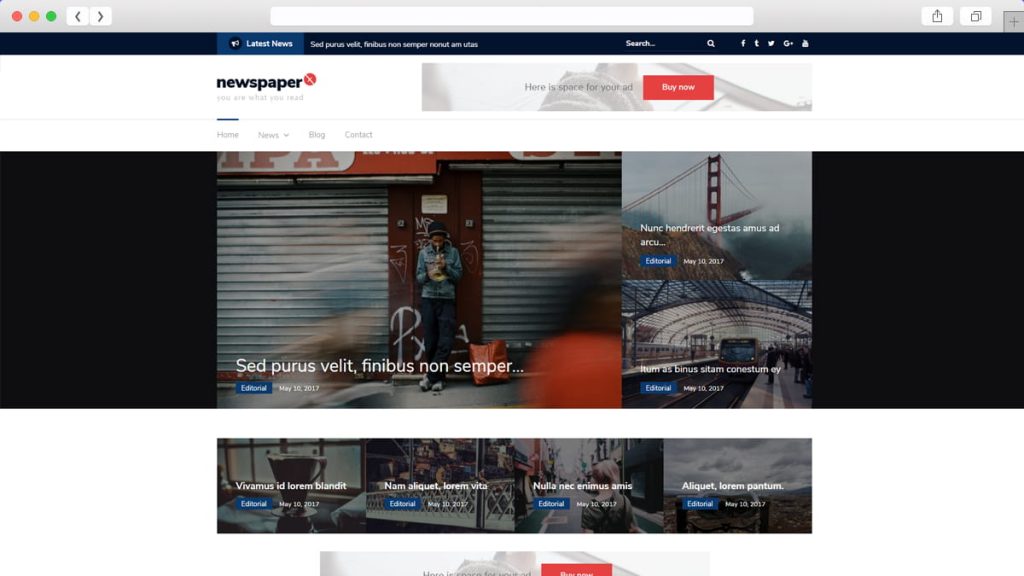Expand the News menu dropdown arrow
Viewport: 1024px width, 576px height.
pyautogui.click(x=286, y=135)
